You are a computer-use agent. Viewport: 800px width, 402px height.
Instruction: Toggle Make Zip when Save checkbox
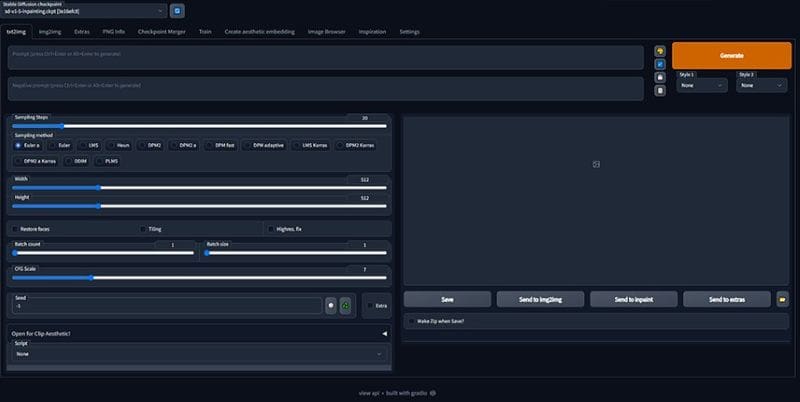[411, 321]
